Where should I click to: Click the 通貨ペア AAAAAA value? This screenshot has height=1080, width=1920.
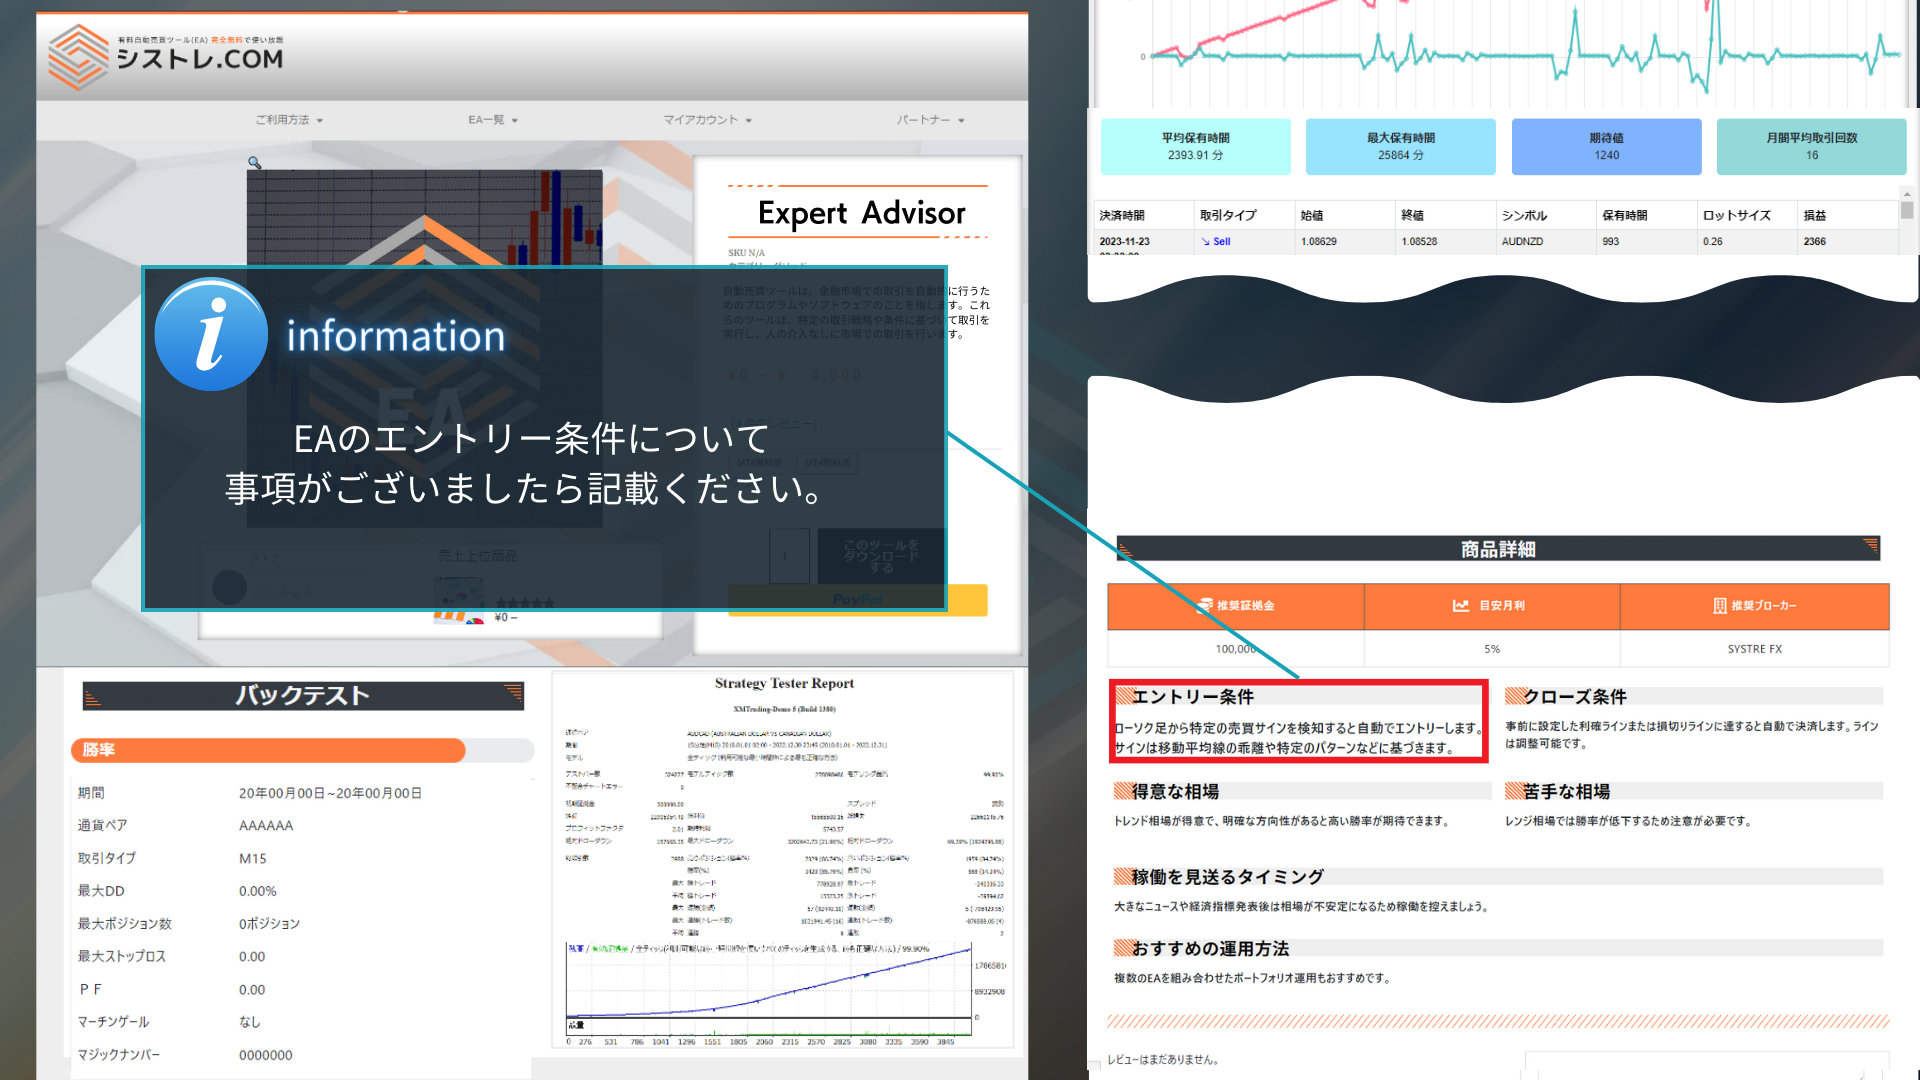(x=266, y=826)
